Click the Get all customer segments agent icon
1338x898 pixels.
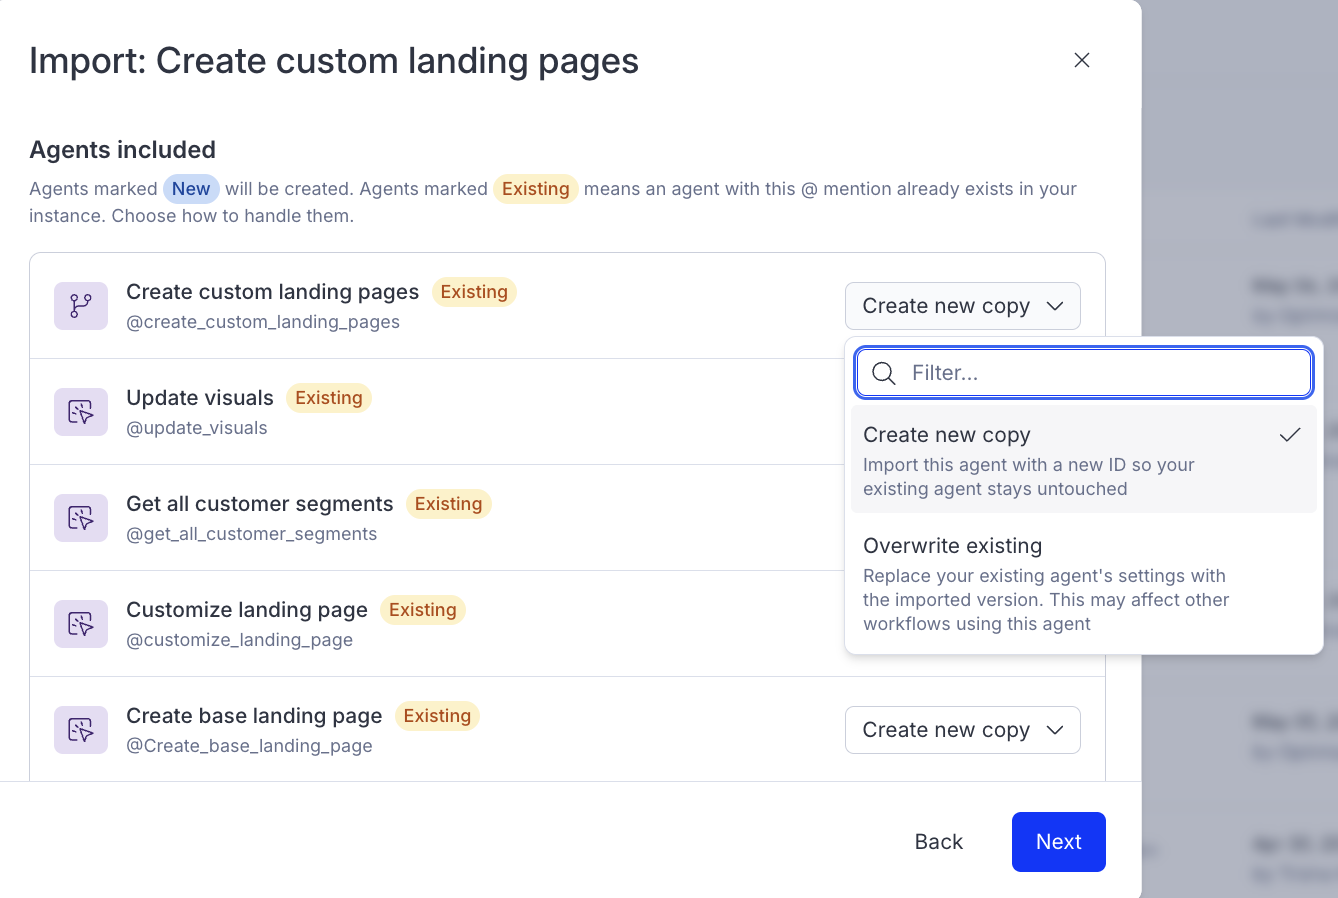(81, 518)
